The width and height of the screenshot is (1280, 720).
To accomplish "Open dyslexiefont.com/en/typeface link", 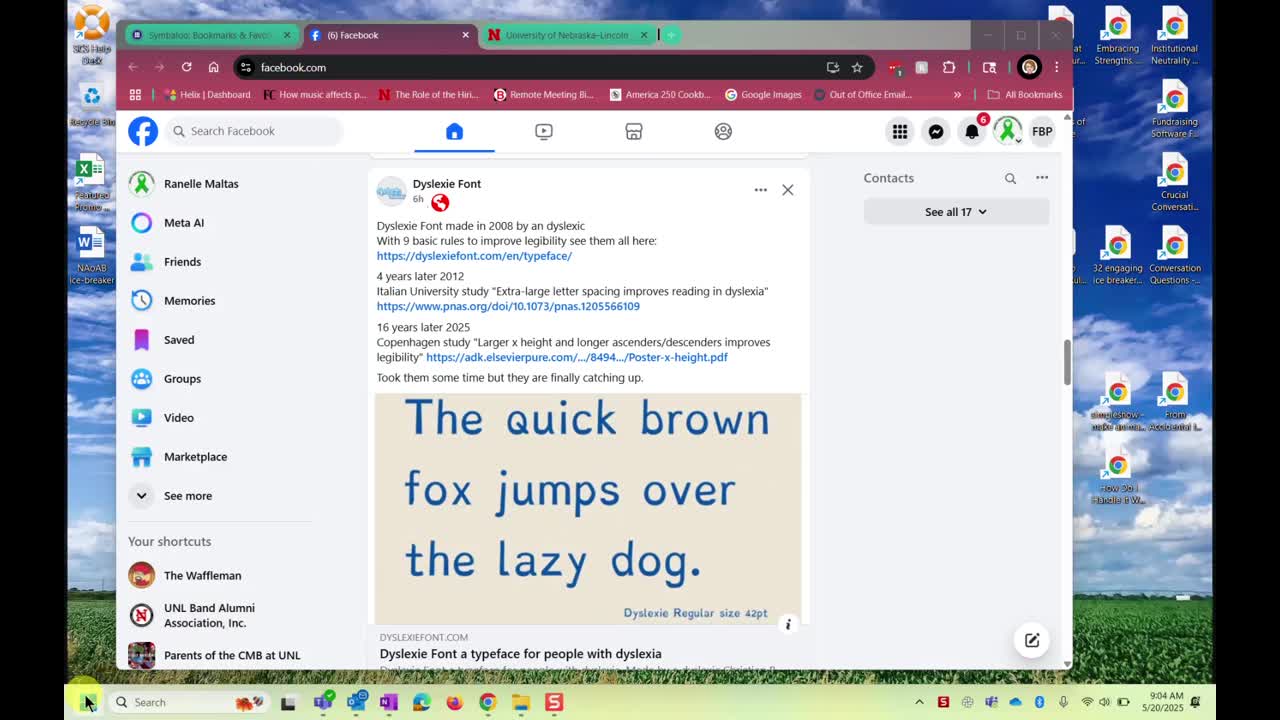I will [x=474, y=256].
